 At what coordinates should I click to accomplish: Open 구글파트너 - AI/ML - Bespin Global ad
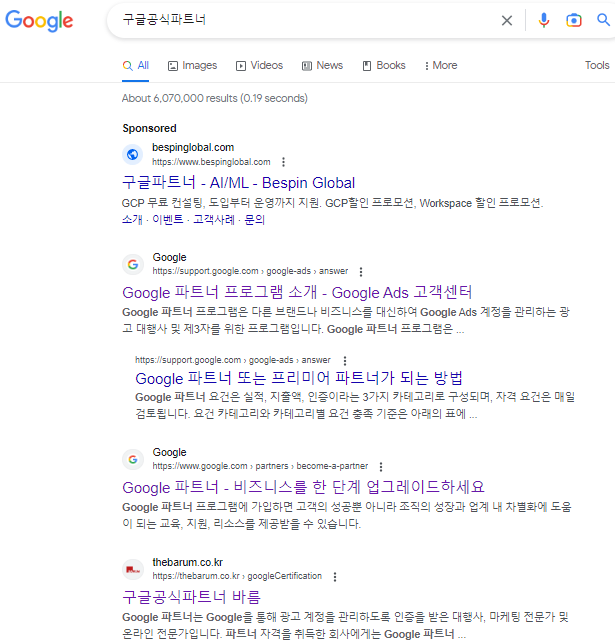tap(238, 183)
